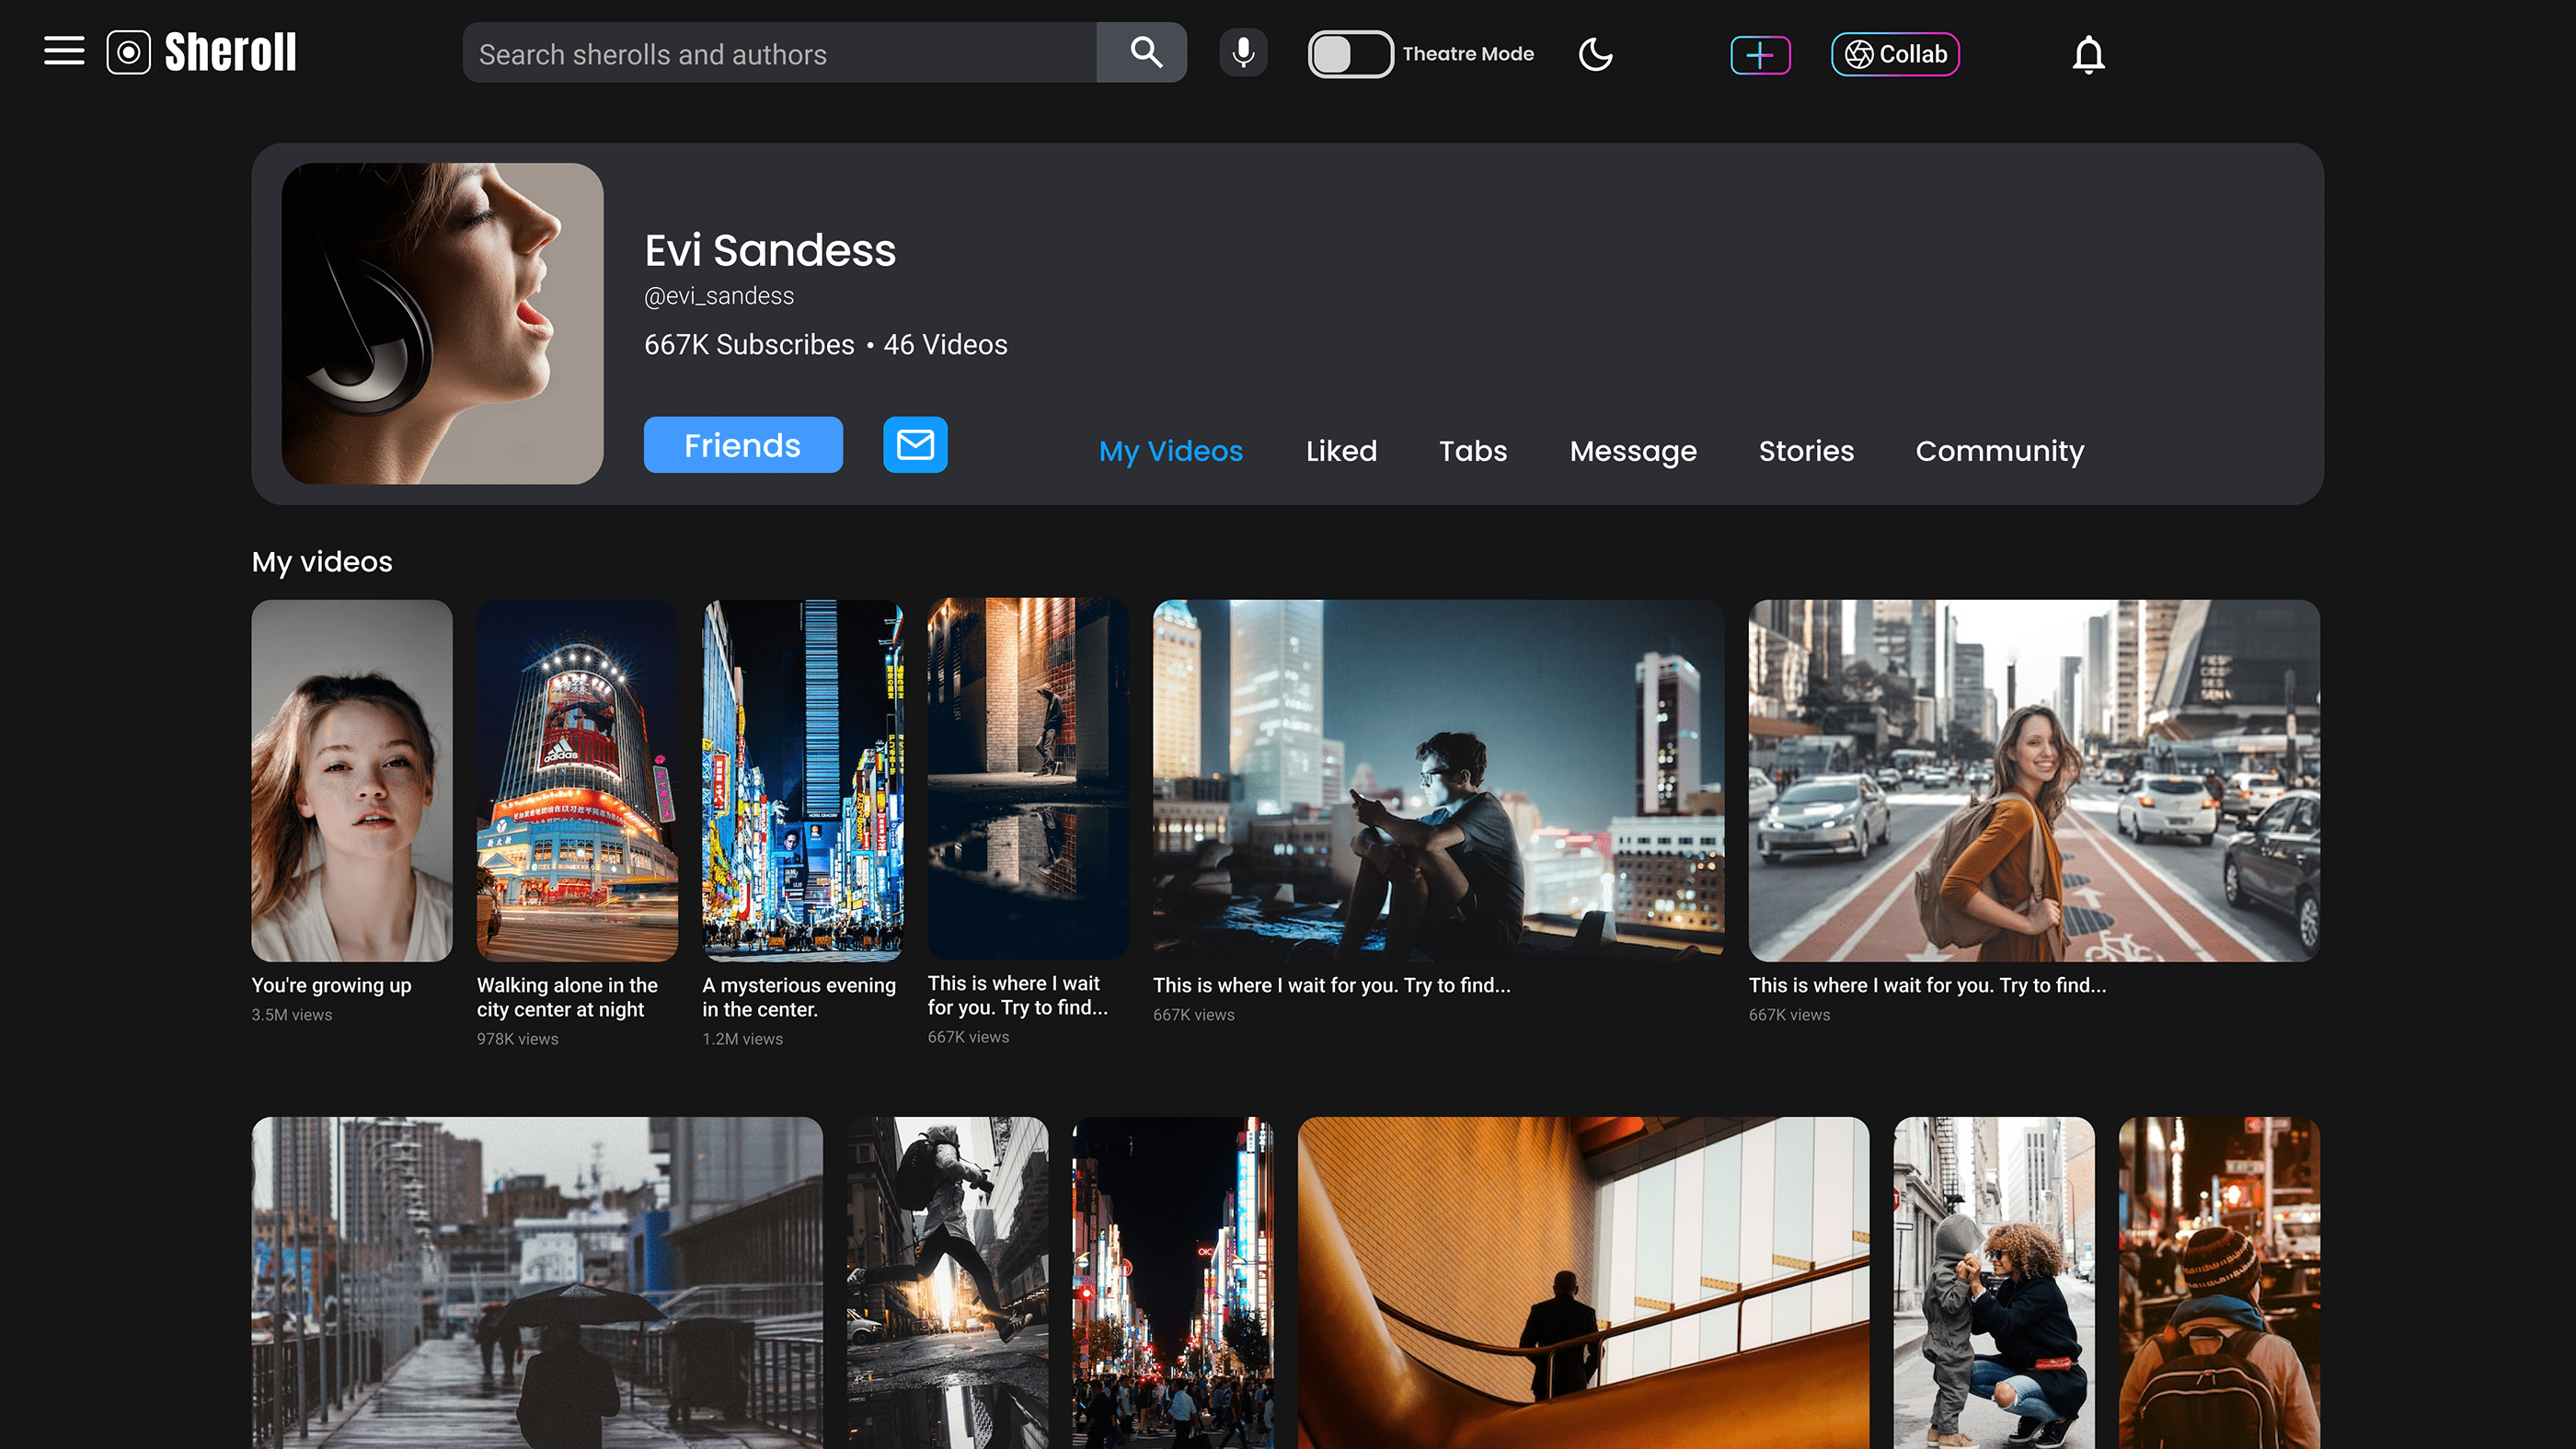Click Evi Sandess profile picture

click(442, 324)
